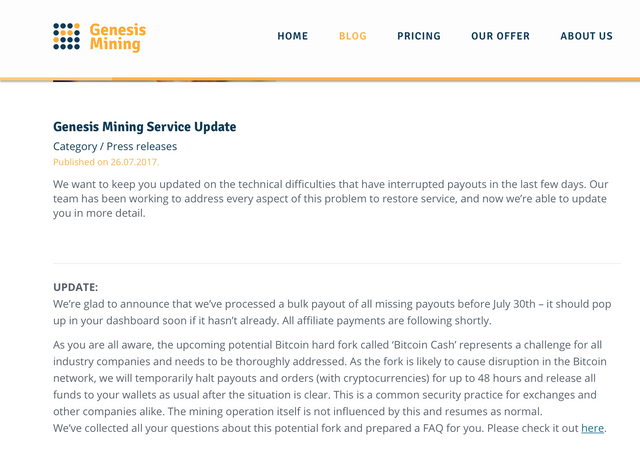
Task: Go to the HOME page
Action: point(293,36)
